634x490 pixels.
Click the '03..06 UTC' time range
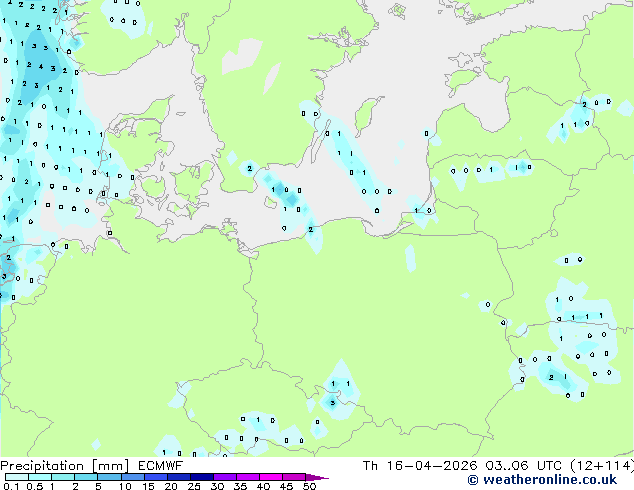523,466
